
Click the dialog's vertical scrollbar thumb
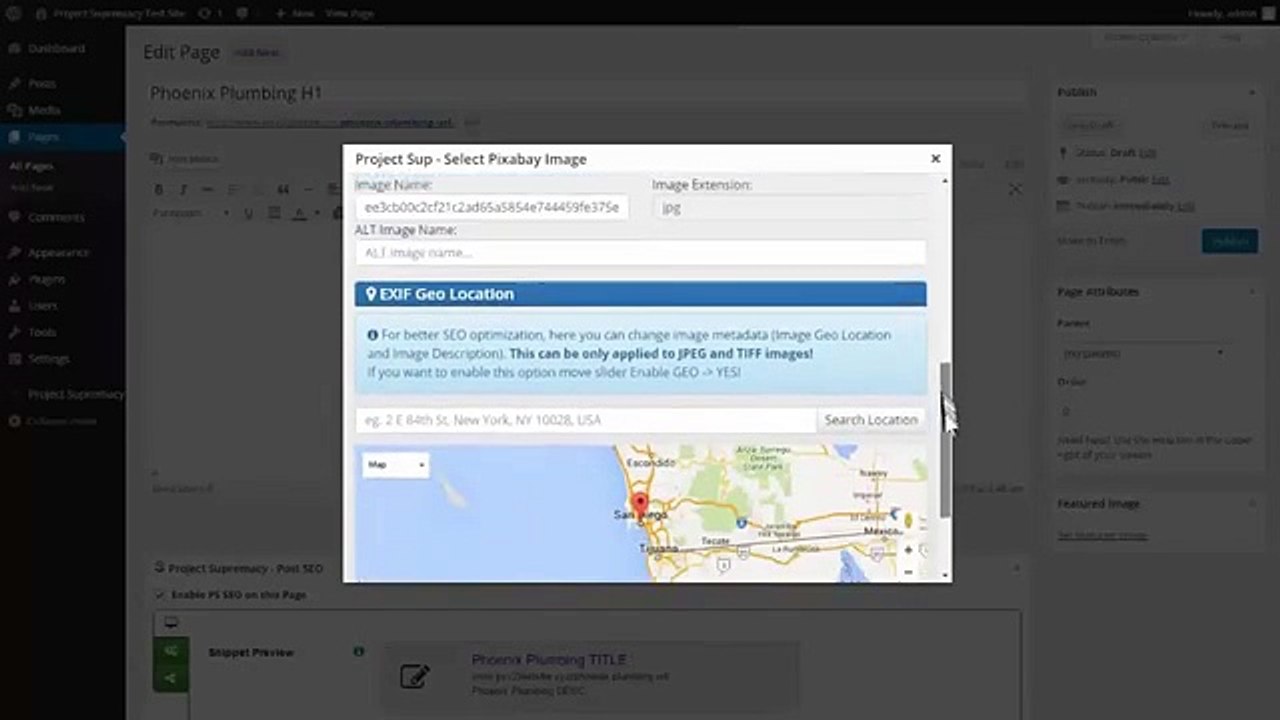pos(946,440)
